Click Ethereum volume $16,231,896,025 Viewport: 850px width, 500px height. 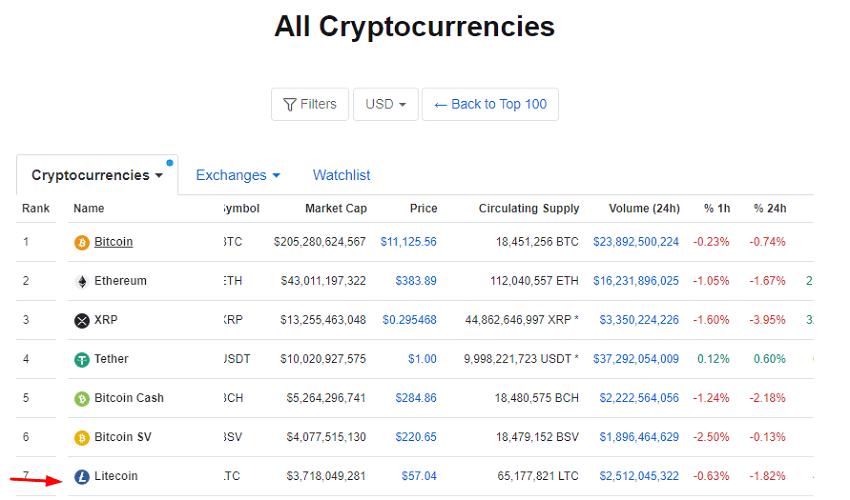[636, 281]
